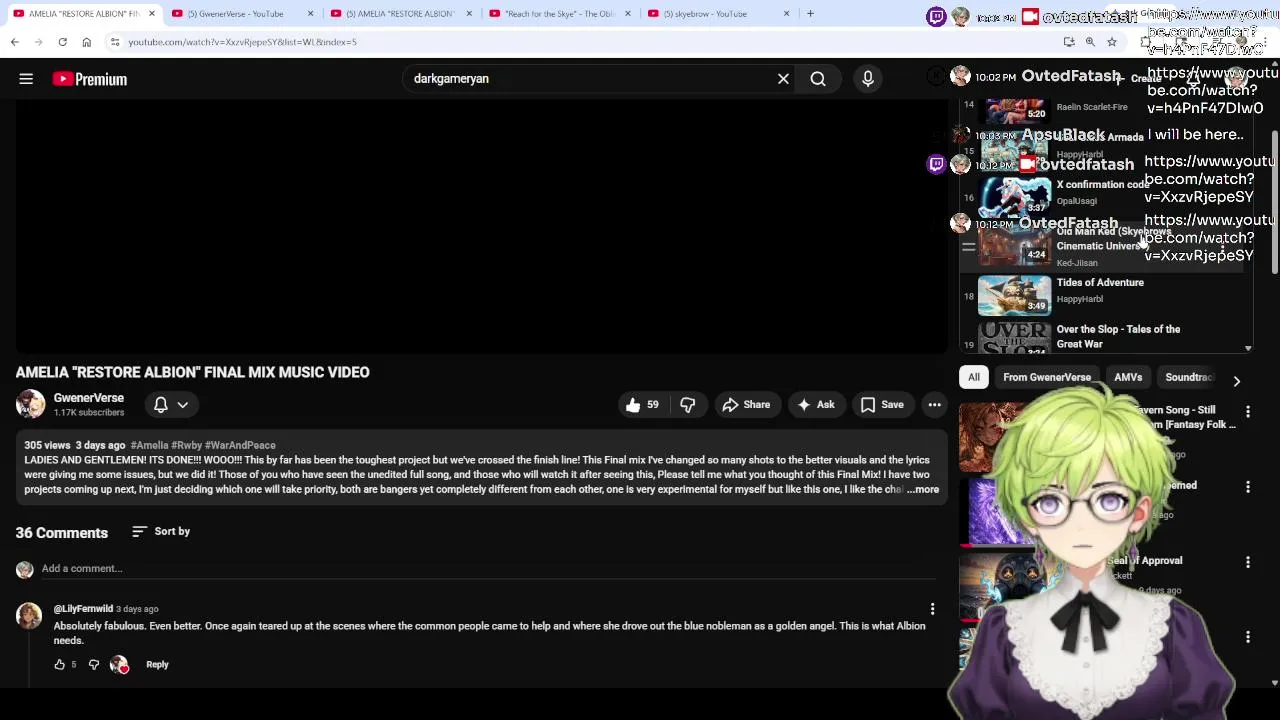Open menu for Seal of Approval recommendation
1280x720 pixels.
point(1247,562)
